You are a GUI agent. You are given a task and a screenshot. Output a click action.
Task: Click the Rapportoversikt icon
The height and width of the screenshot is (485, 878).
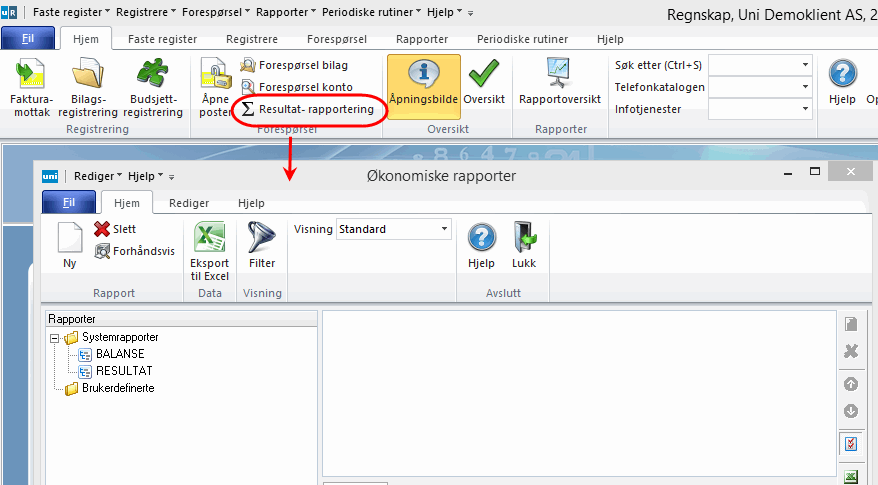pyautogui.click(x=560, y=76)
